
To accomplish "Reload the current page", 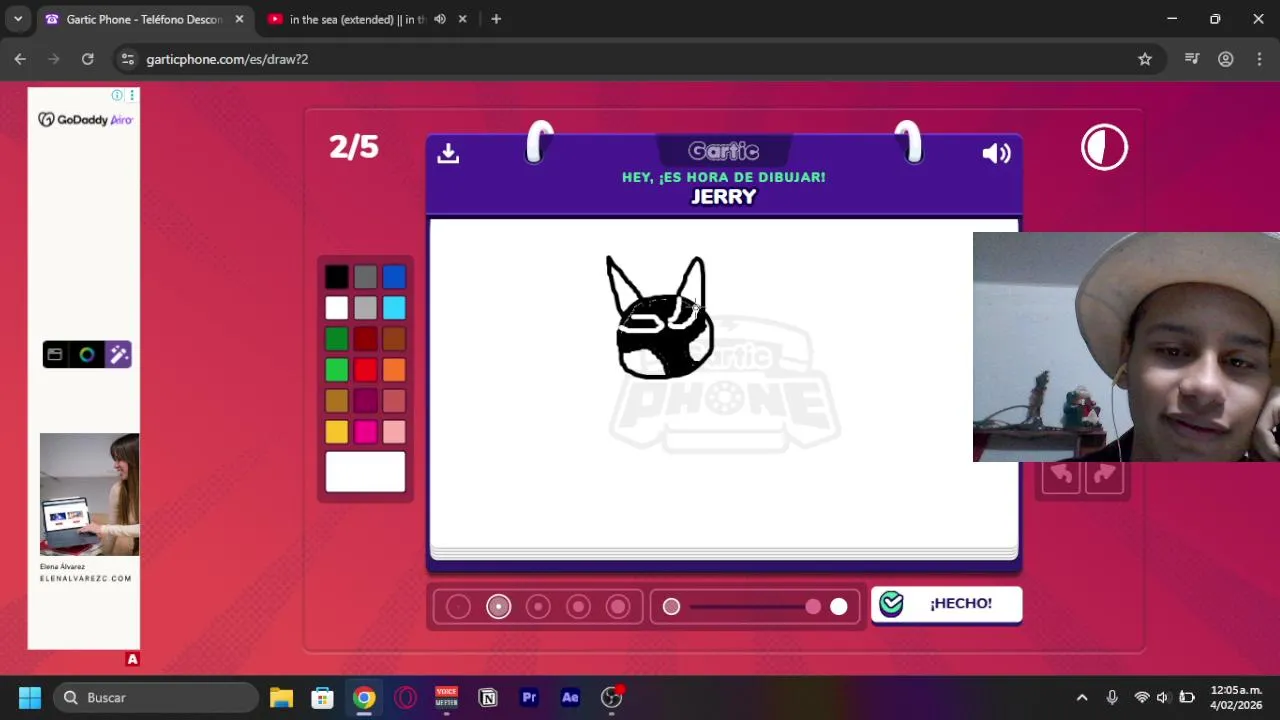I will click(x=88, y=59).
